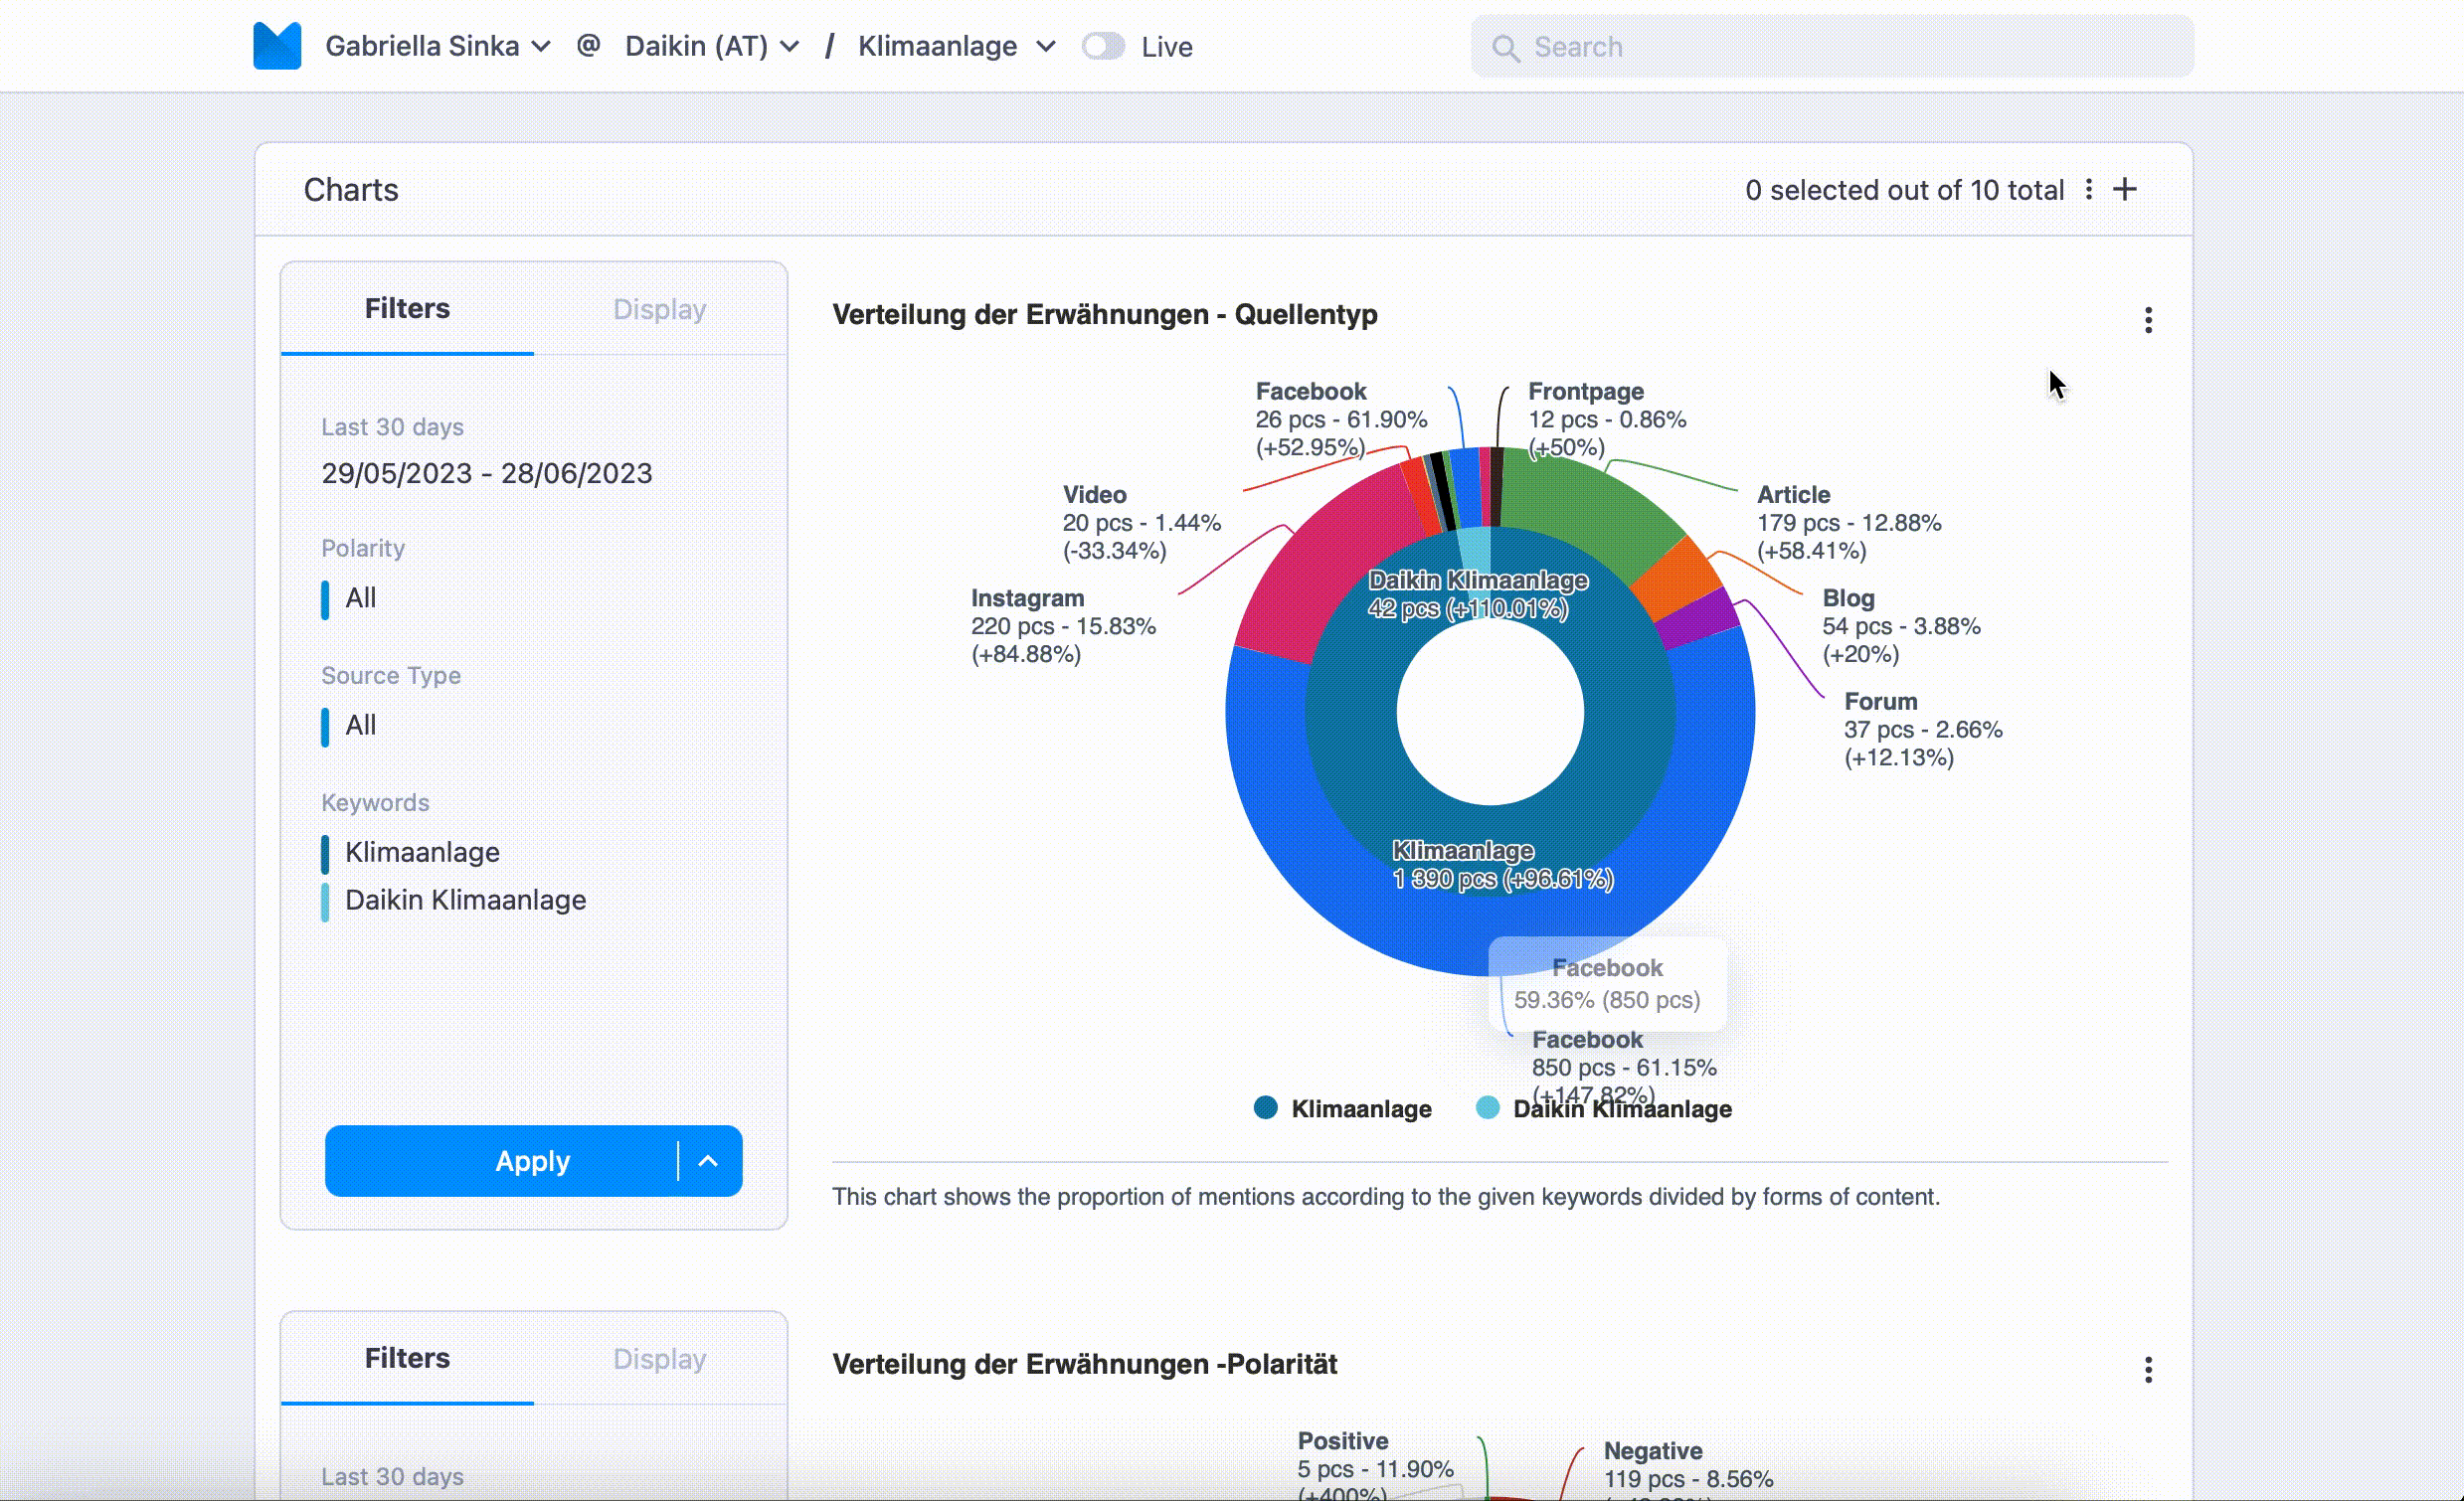Click the Apply button to run filters
Screen dimensions: 2464x1501
pos(532,1161)
